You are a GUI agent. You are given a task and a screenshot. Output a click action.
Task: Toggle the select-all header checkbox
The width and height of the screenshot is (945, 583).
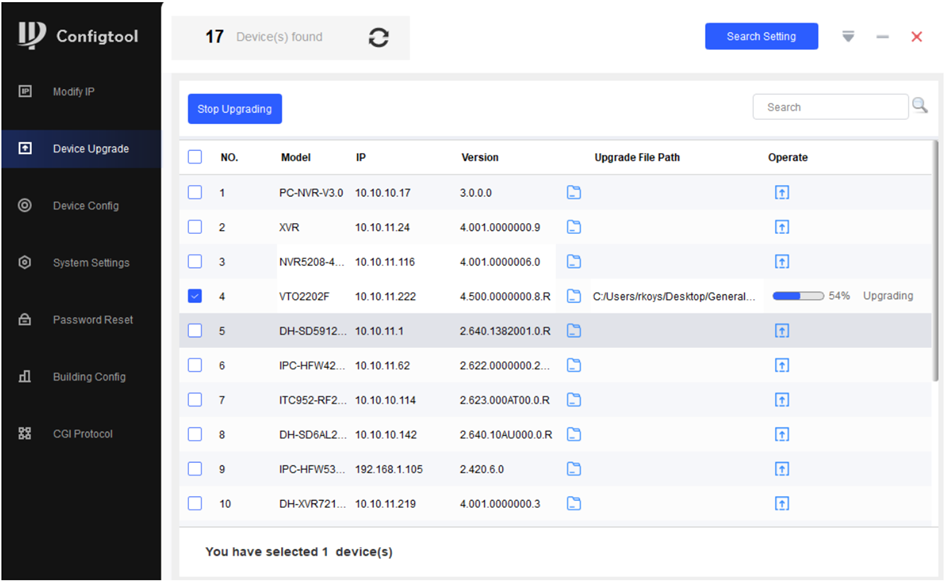[195, 157]
